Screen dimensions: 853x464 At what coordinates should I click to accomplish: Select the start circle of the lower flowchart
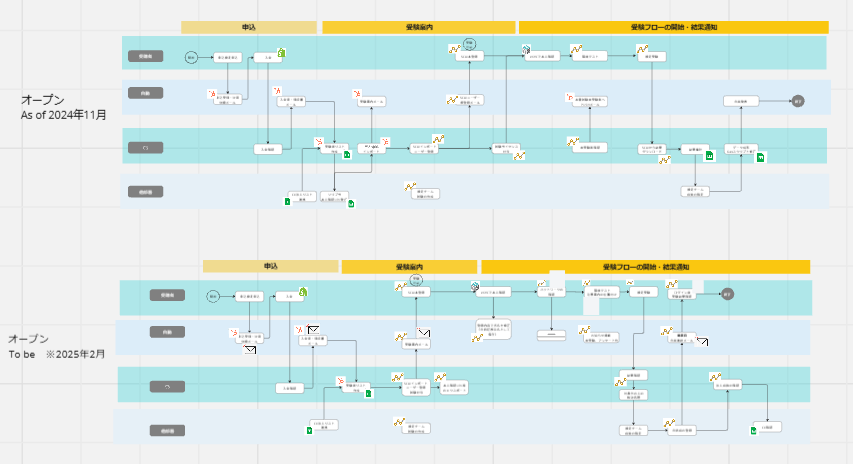pyautogui.click(x=213, y=296)
